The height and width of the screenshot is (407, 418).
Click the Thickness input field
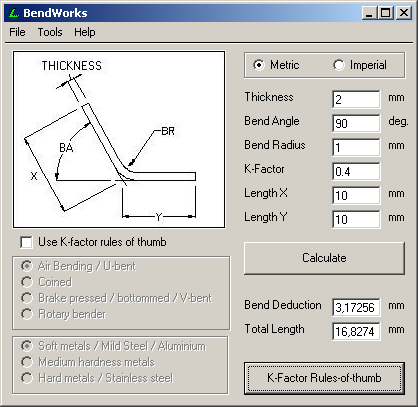pyautogui.click(x=356, y=99)
